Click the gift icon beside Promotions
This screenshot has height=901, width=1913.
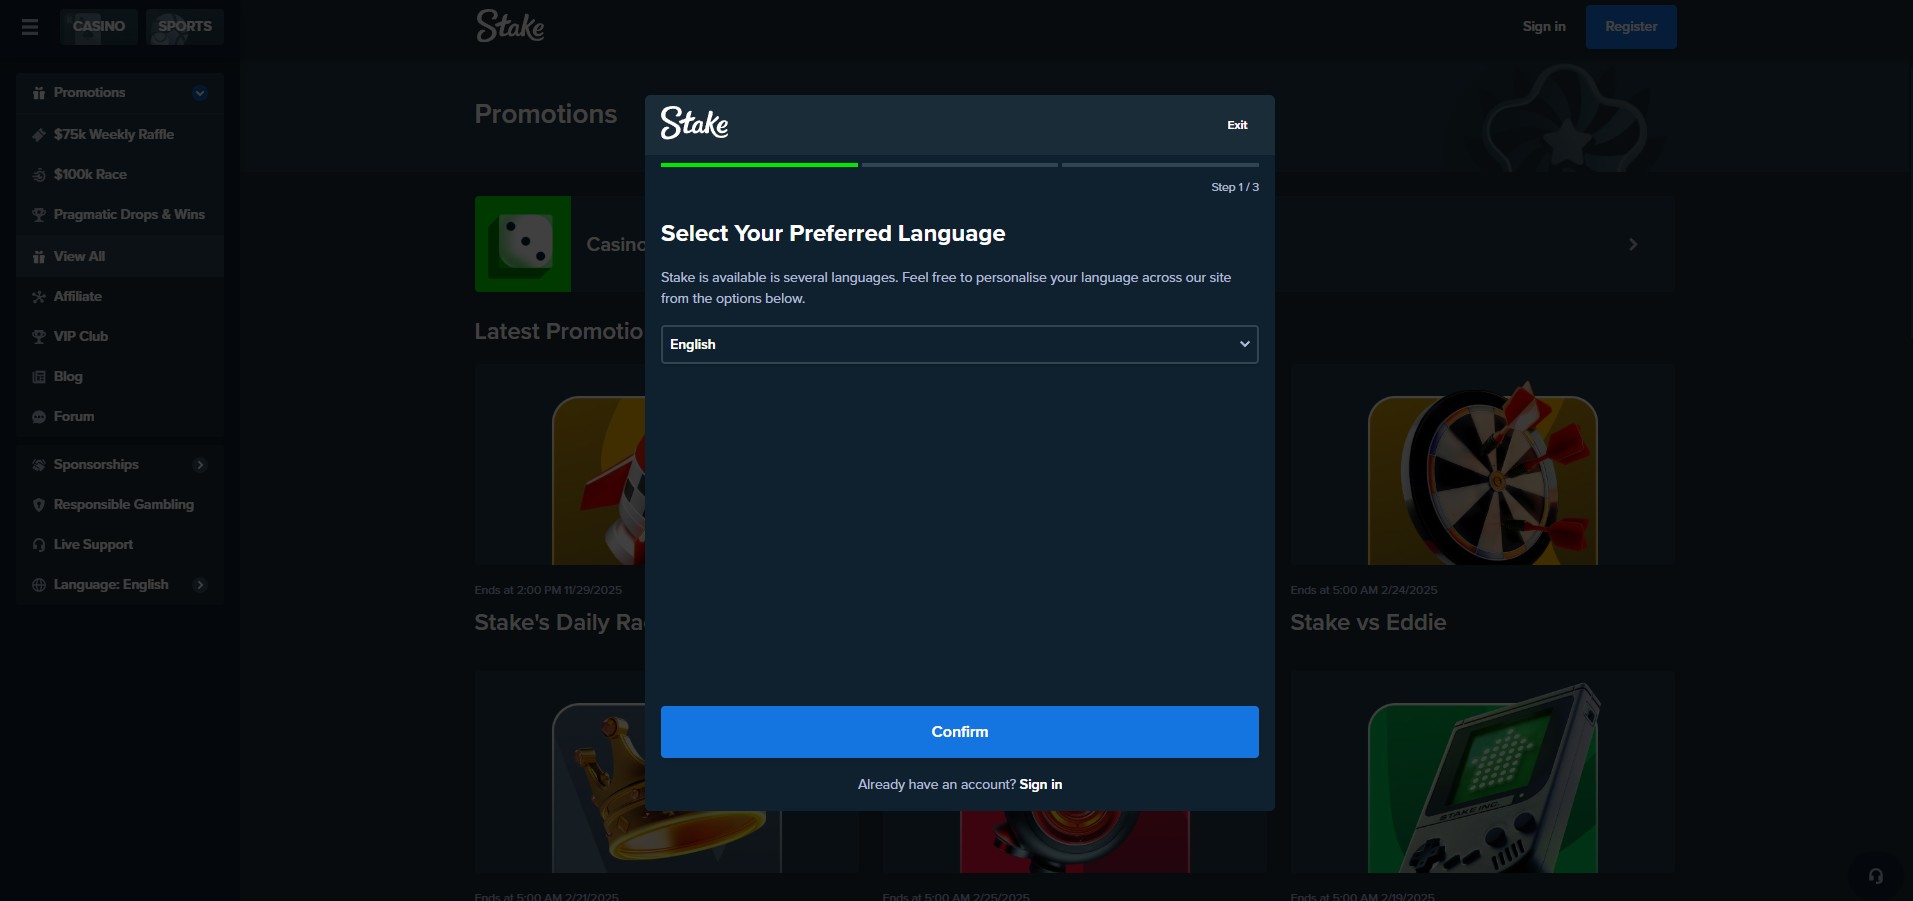(39, 93)
